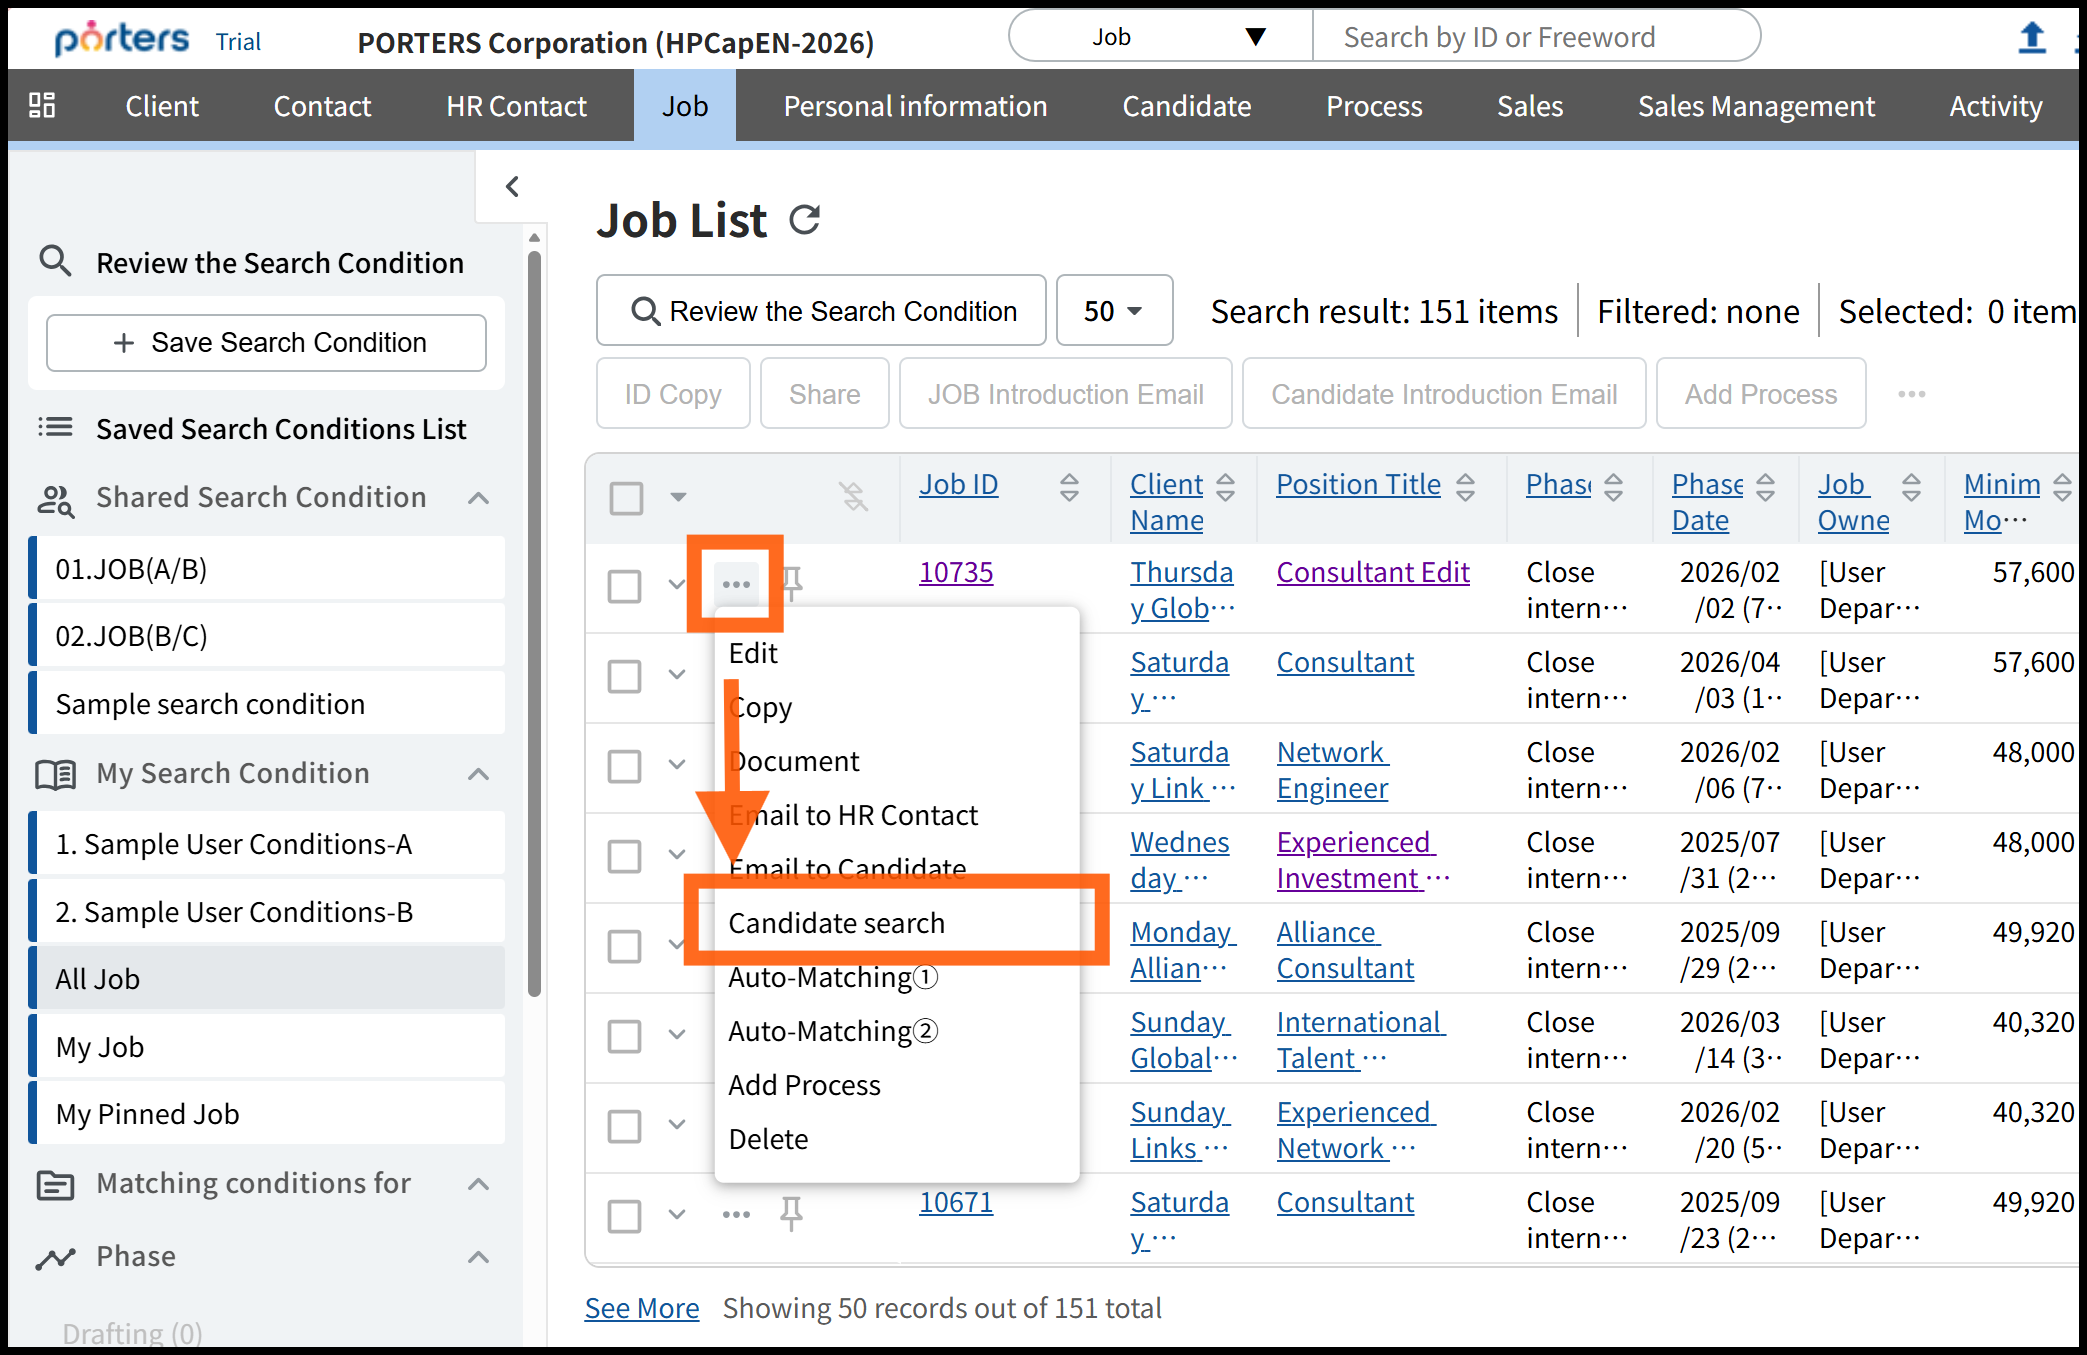Switch to the Candidate tab
This screenshot has width=2087, height=1355.
click(1186, 106)
